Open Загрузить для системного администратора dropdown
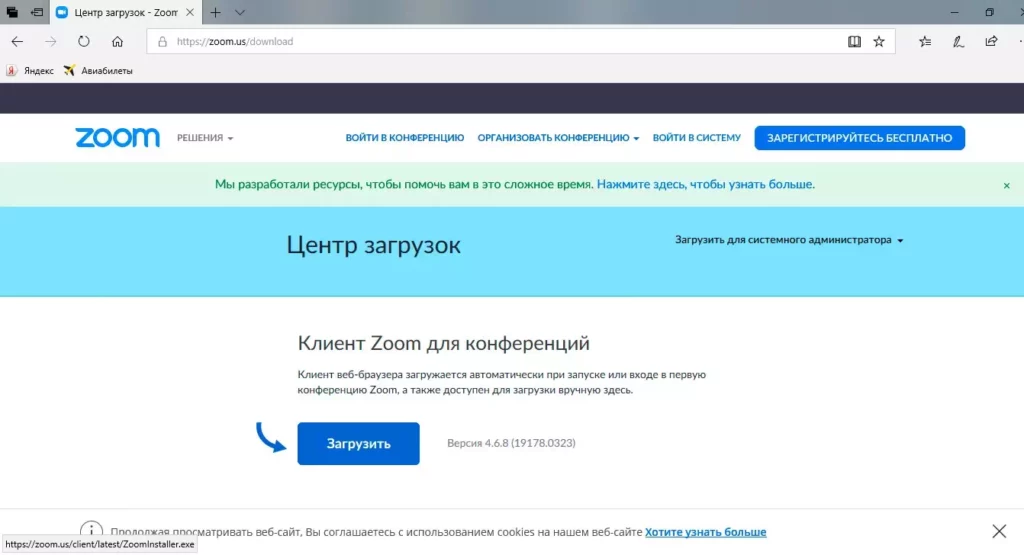Screen dimensions: 1024x555 (789, 240)
